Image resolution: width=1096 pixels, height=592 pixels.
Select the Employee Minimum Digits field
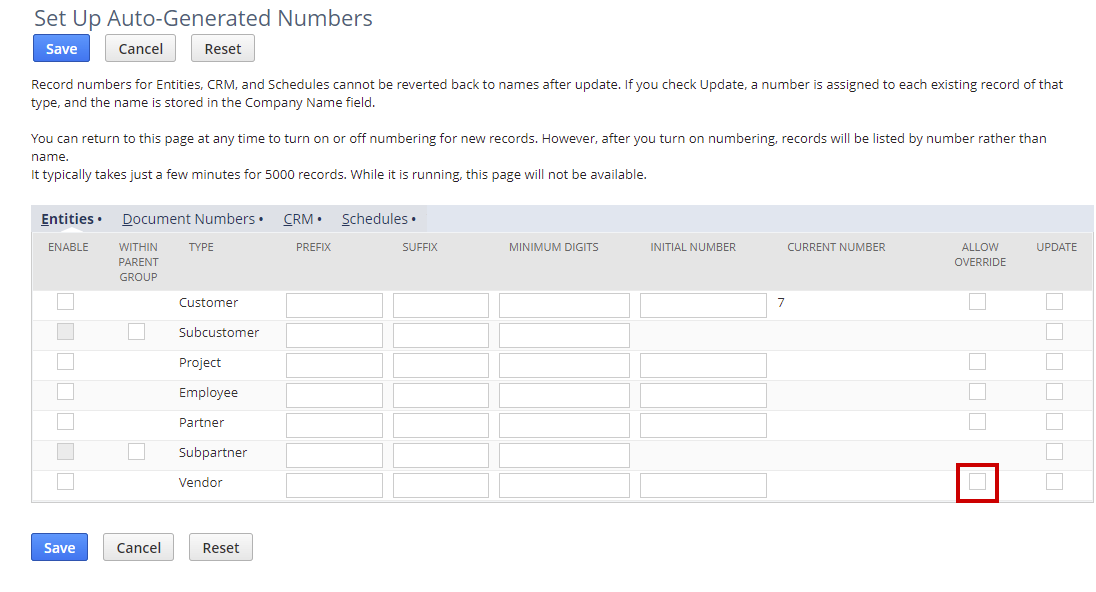pos(564,396)
